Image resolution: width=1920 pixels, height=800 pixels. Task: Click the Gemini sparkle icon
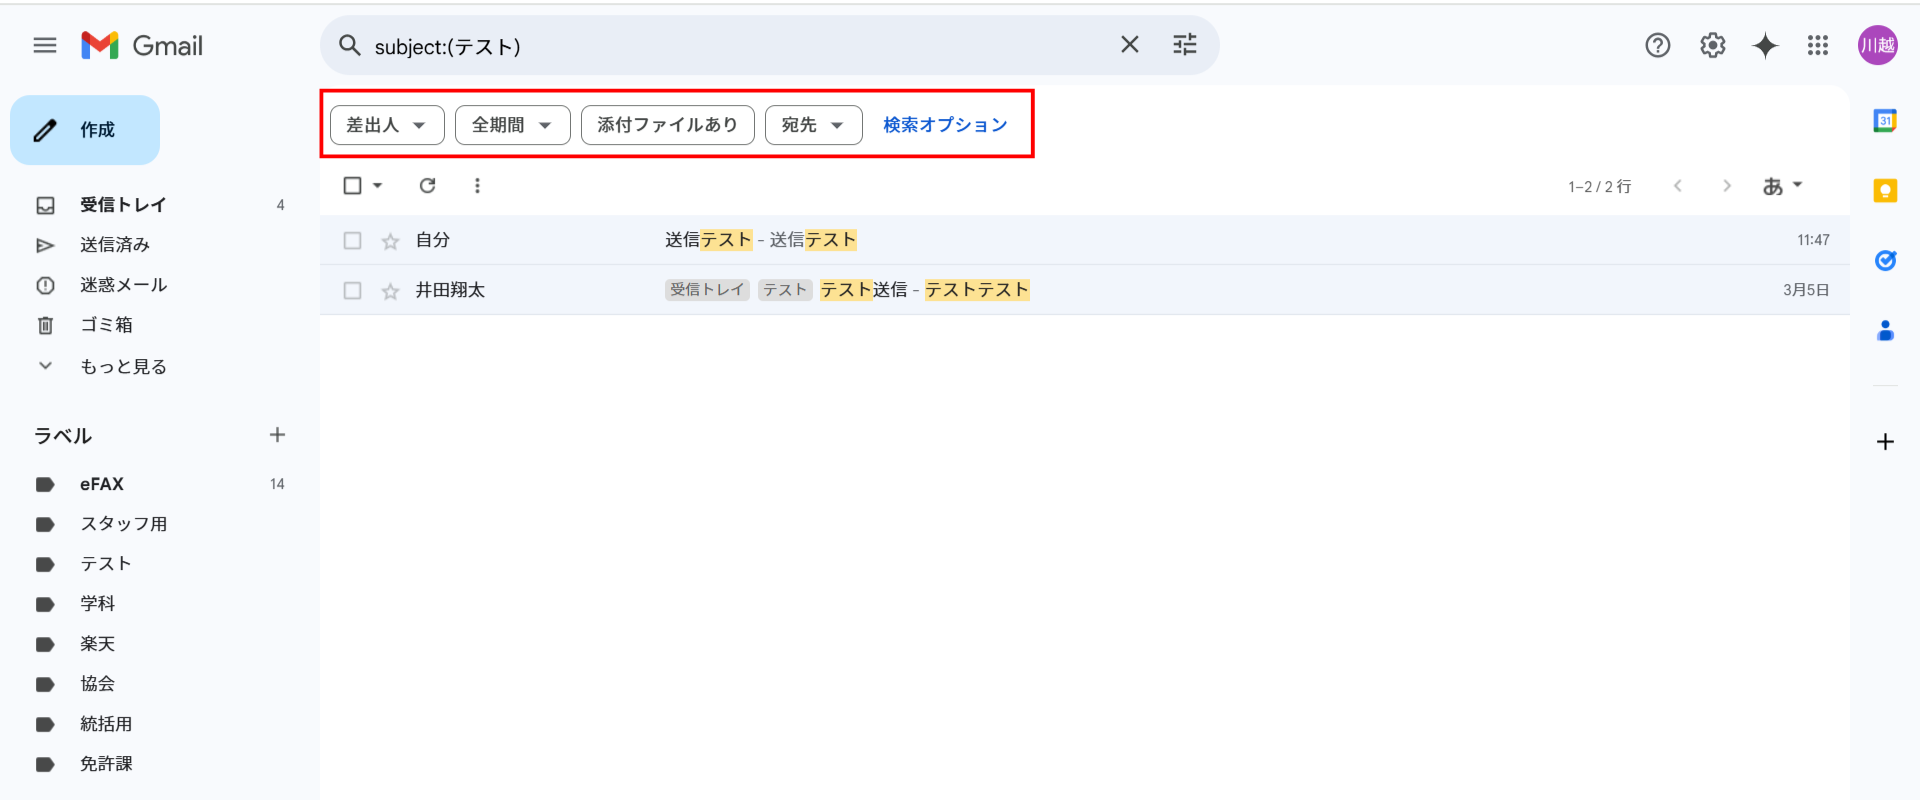click(x=1765, y=45)
